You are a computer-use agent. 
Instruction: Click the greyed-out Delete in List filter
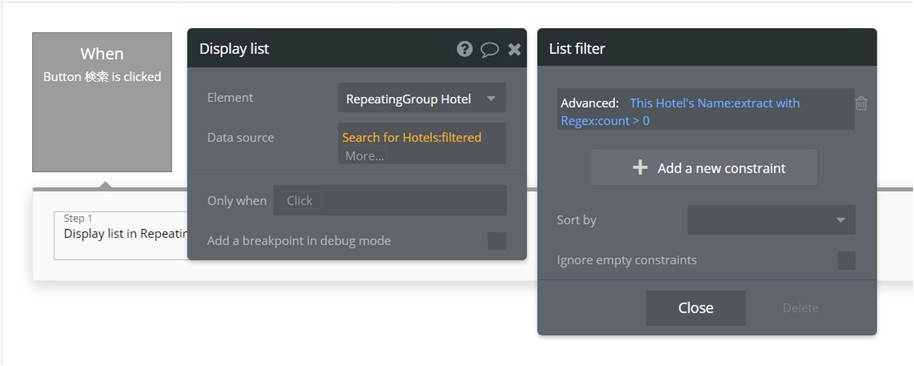[x=800, y=308]
